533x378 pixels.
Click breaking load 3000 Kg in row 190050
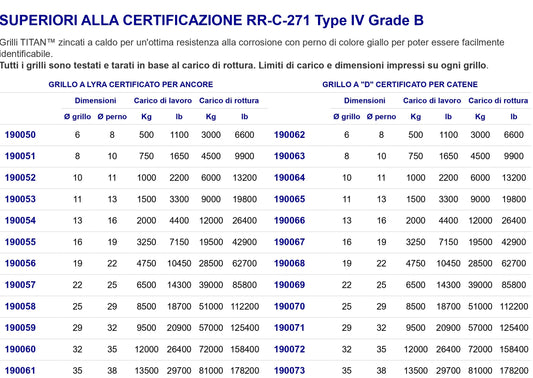(211, 135)
